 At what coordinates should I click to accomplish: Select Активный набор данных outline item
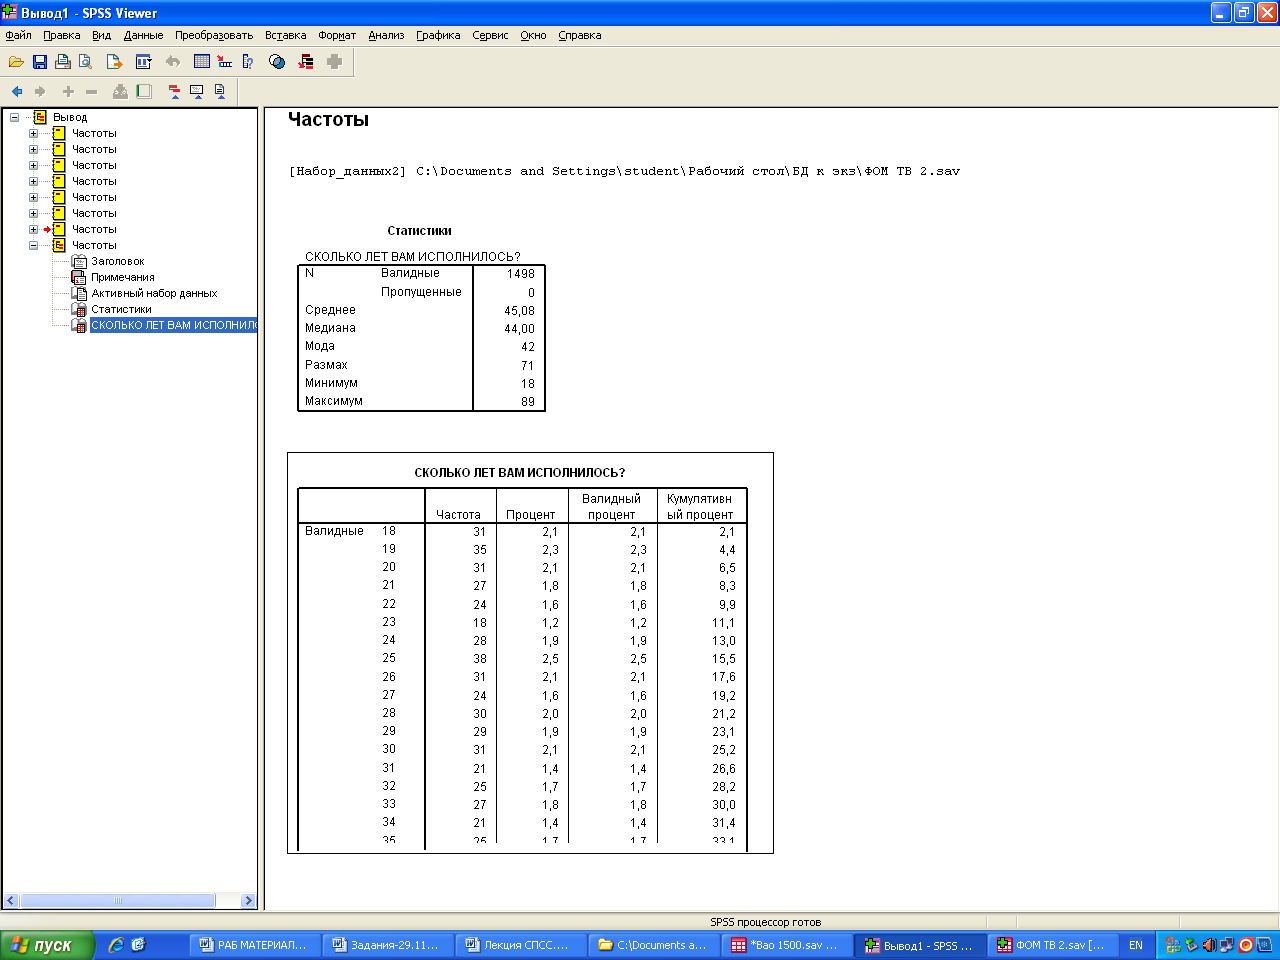pos(154,293)
